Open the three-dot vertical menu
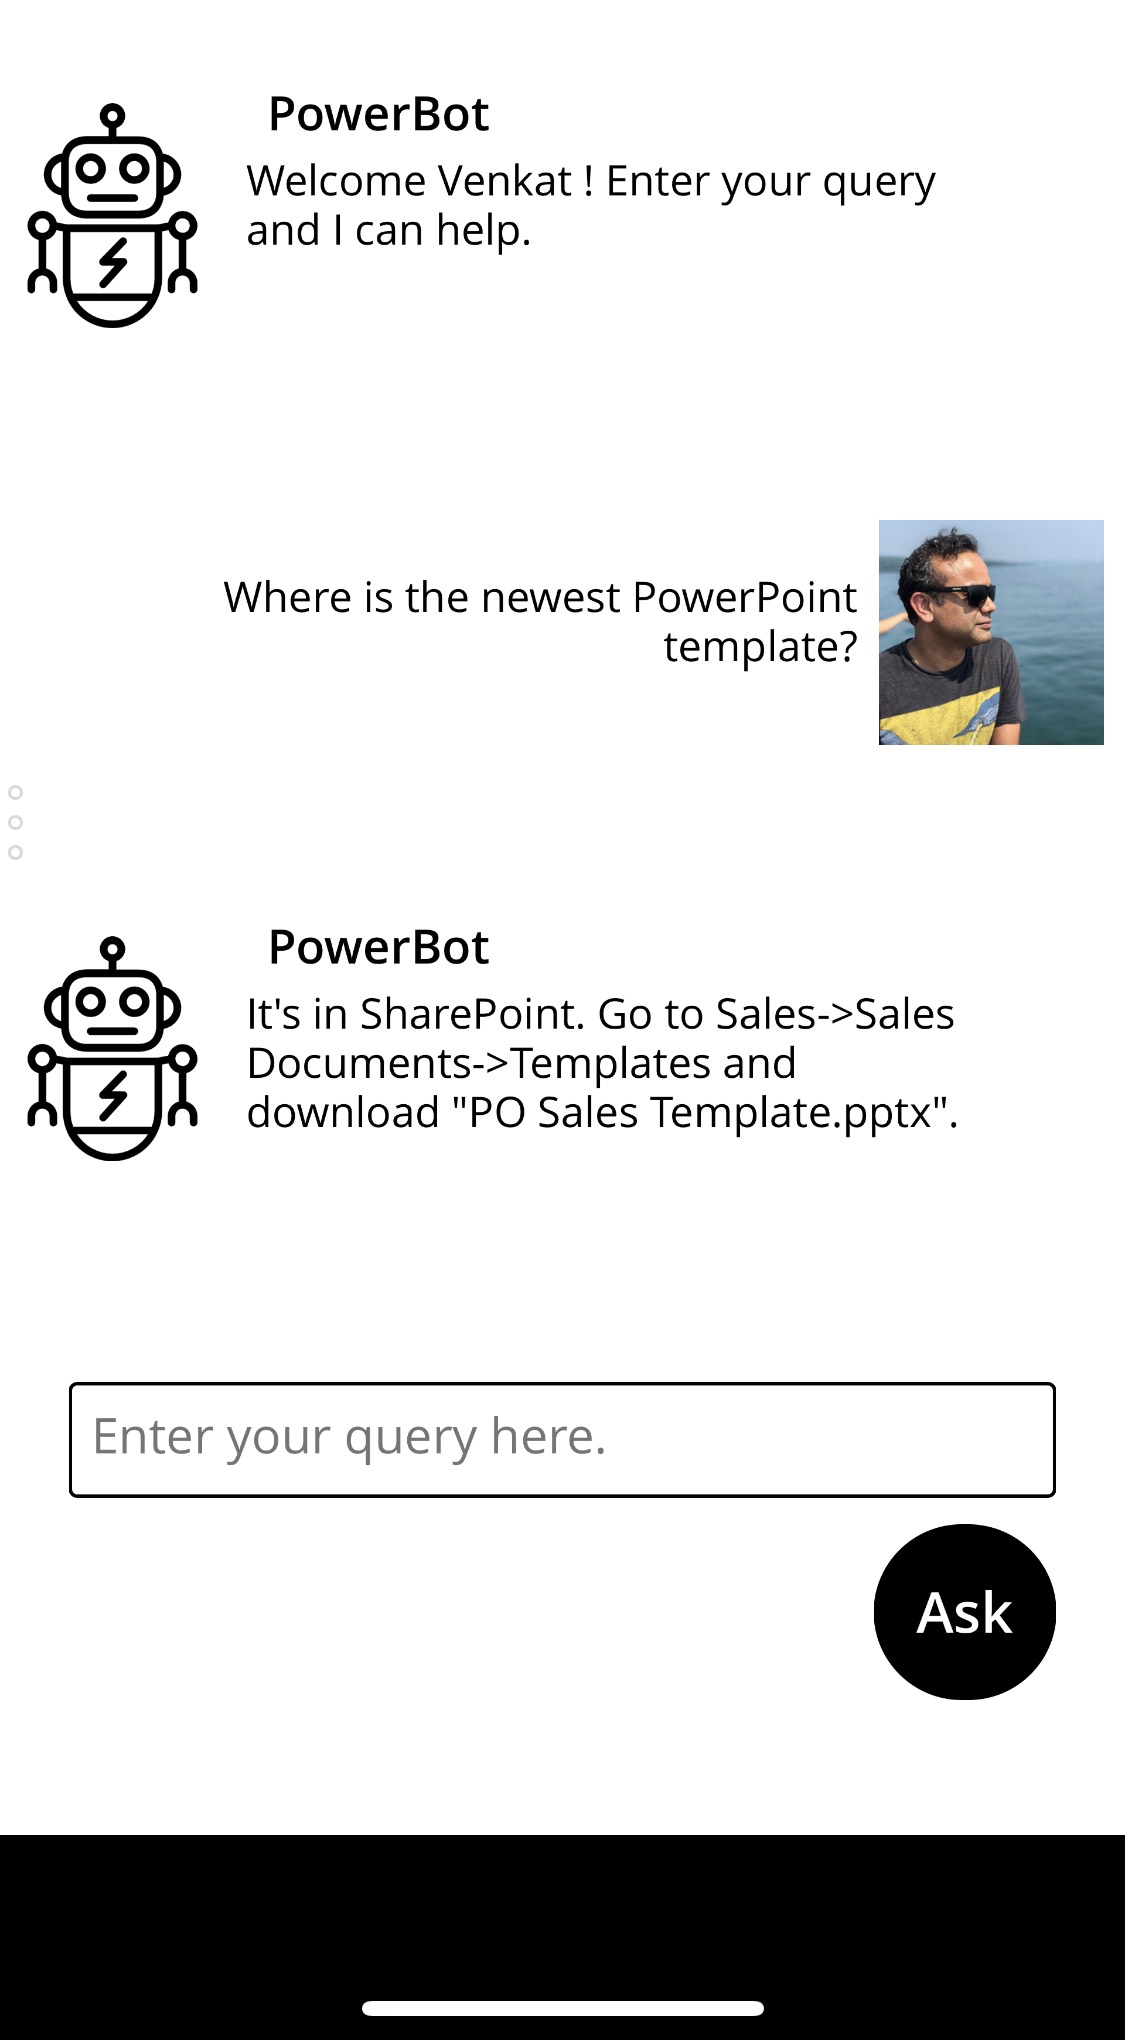This screenshot has width=1125, height=2040. click(15, 822)
